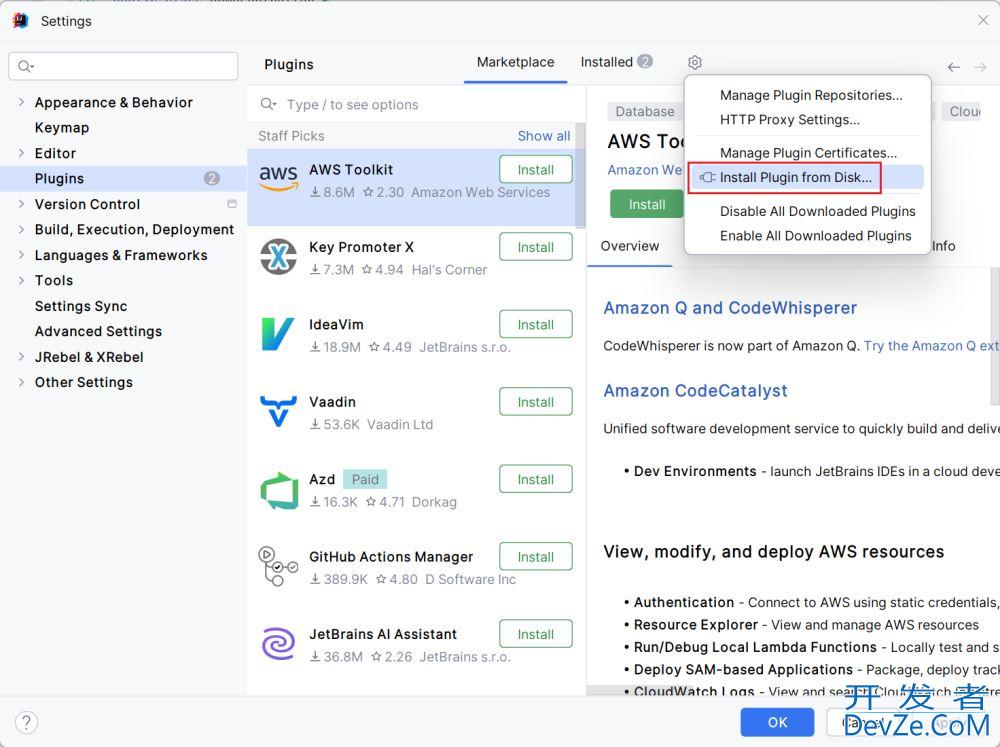Viewport: 1000px width, 747px height.
Task: Click the magnifier icon in settings search box
Action: (x=26, y=66)
